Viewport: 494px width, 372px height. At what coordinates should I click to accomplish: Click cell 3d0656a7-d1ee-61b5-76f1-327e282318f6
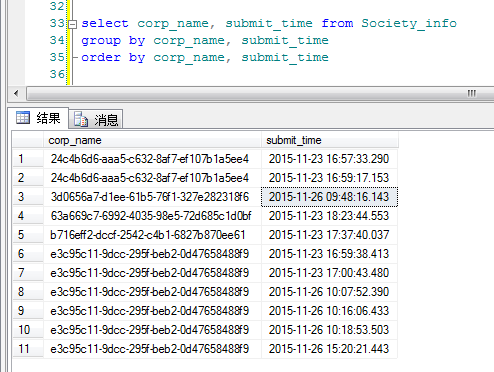tap(152, 197)
